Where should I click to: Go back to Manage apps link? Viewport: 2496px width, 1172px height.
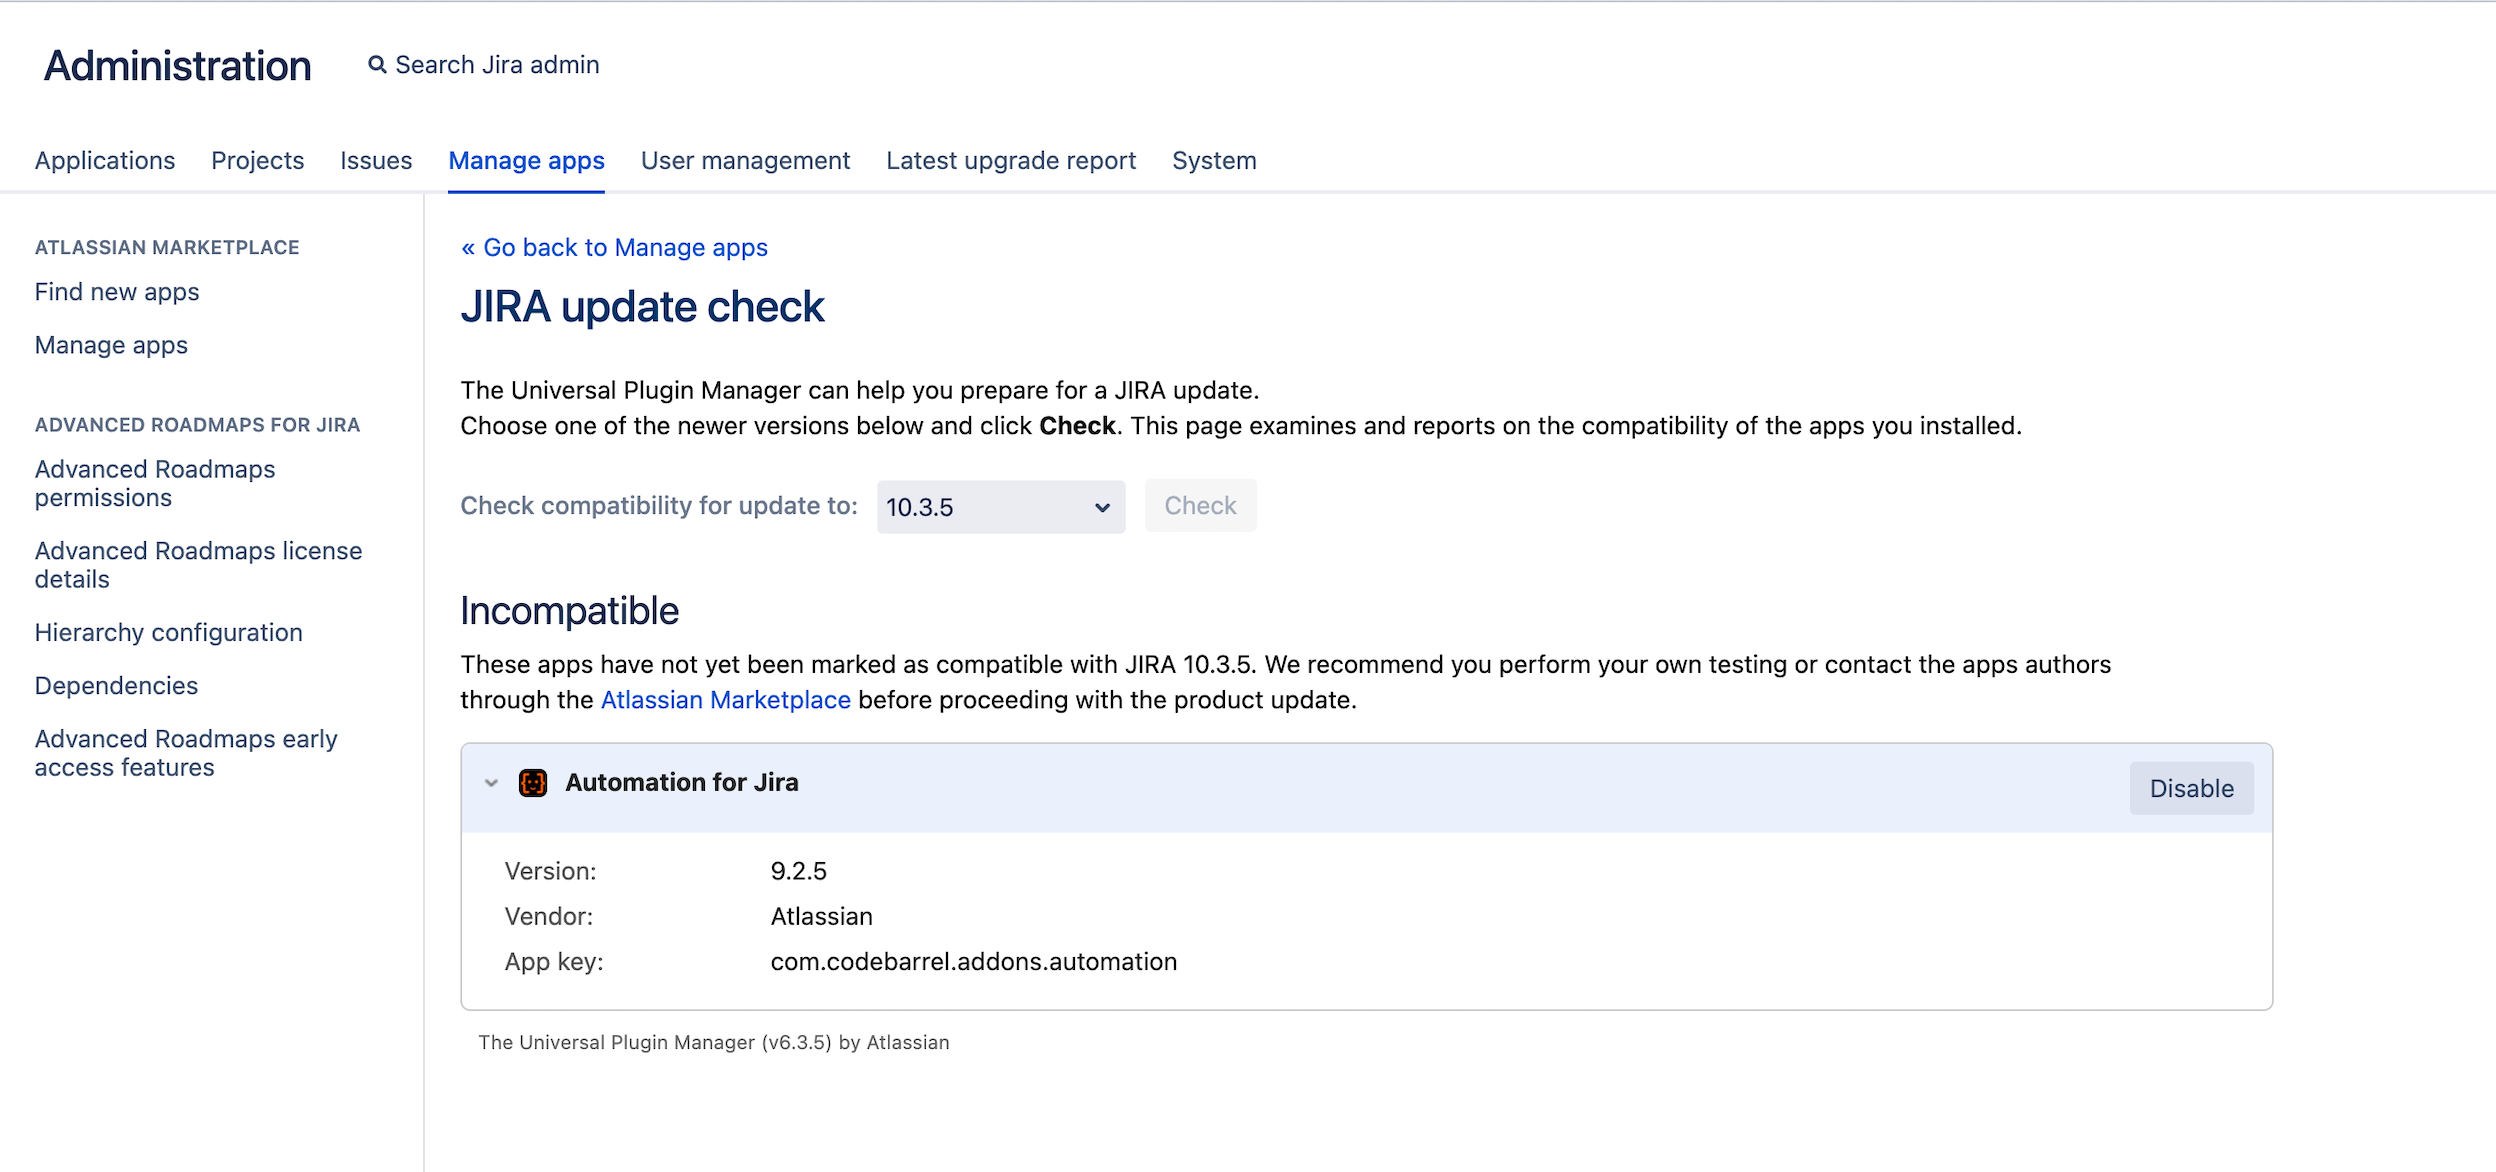pyautogui.click(x=614, y=248)
